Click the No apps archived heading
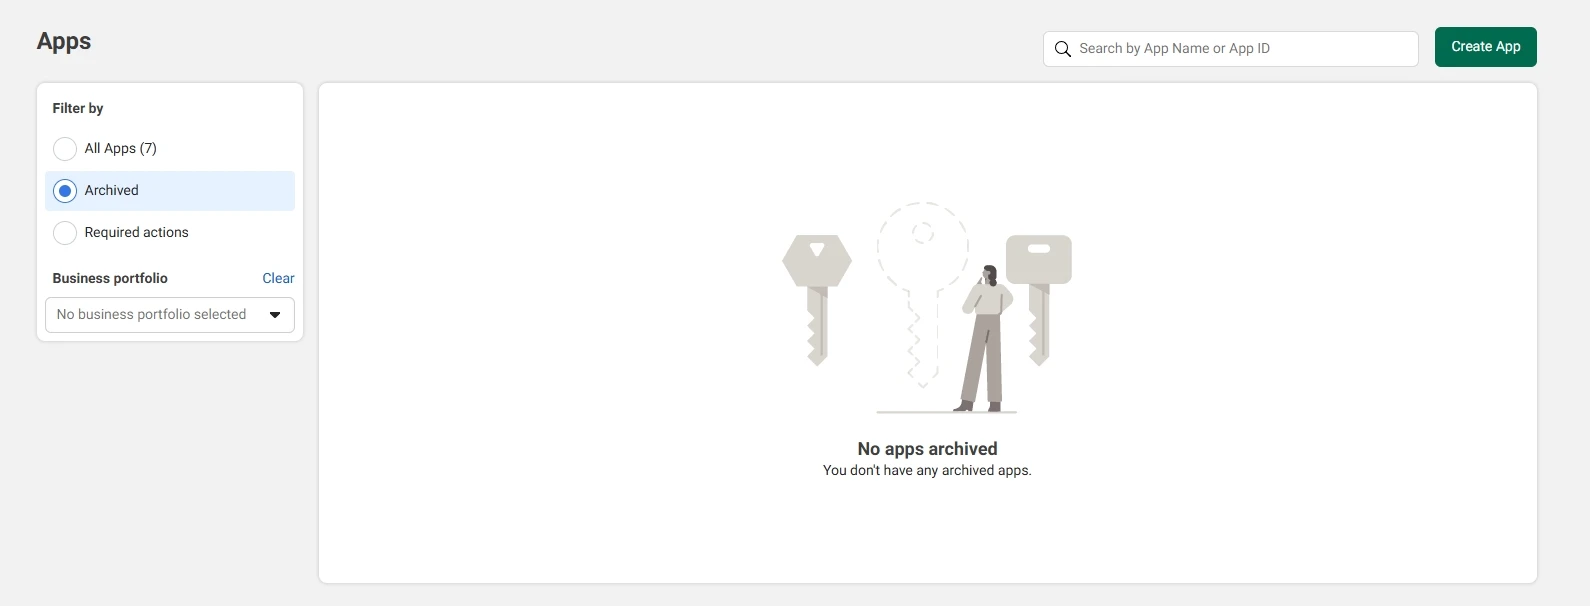 coord(928,449)
